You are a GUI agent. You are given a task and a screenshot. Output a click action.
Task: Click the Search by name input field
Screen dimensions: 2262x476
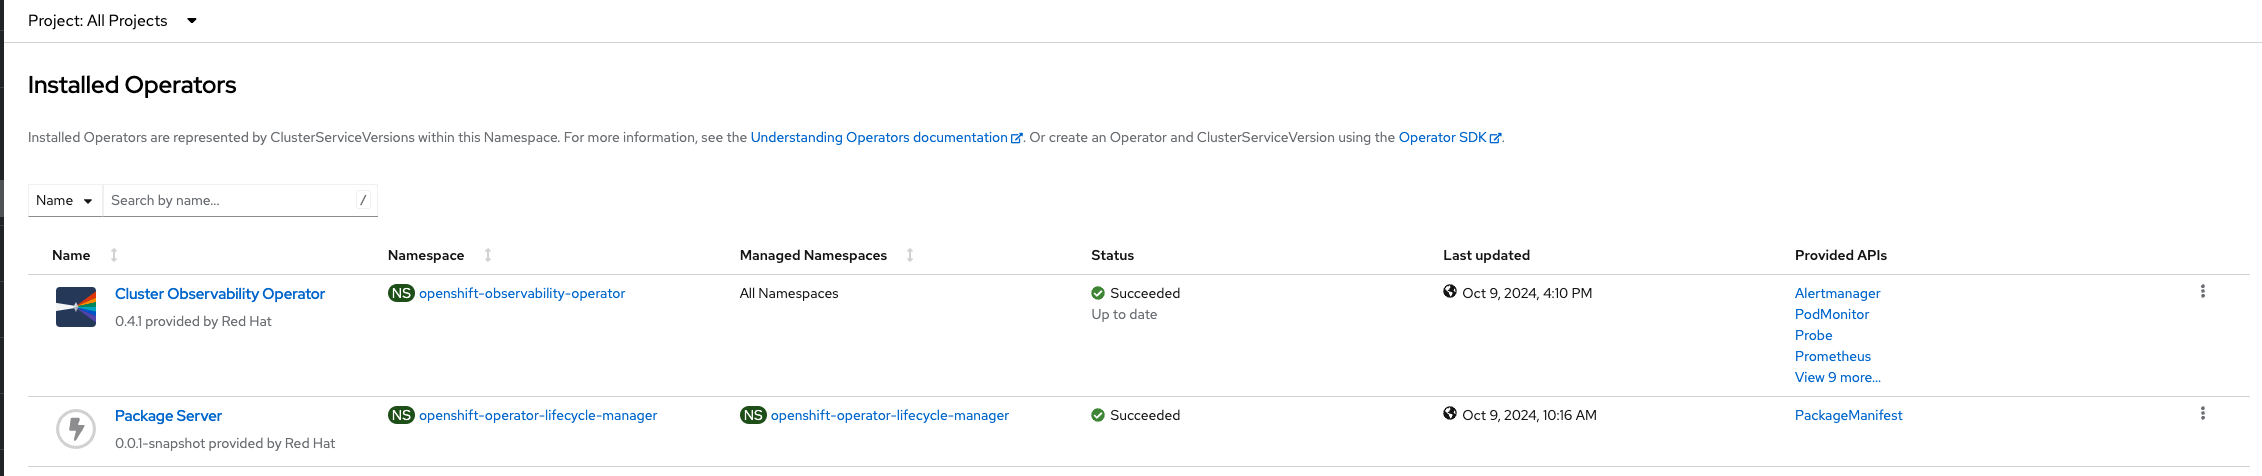click(x=230, y=200)
